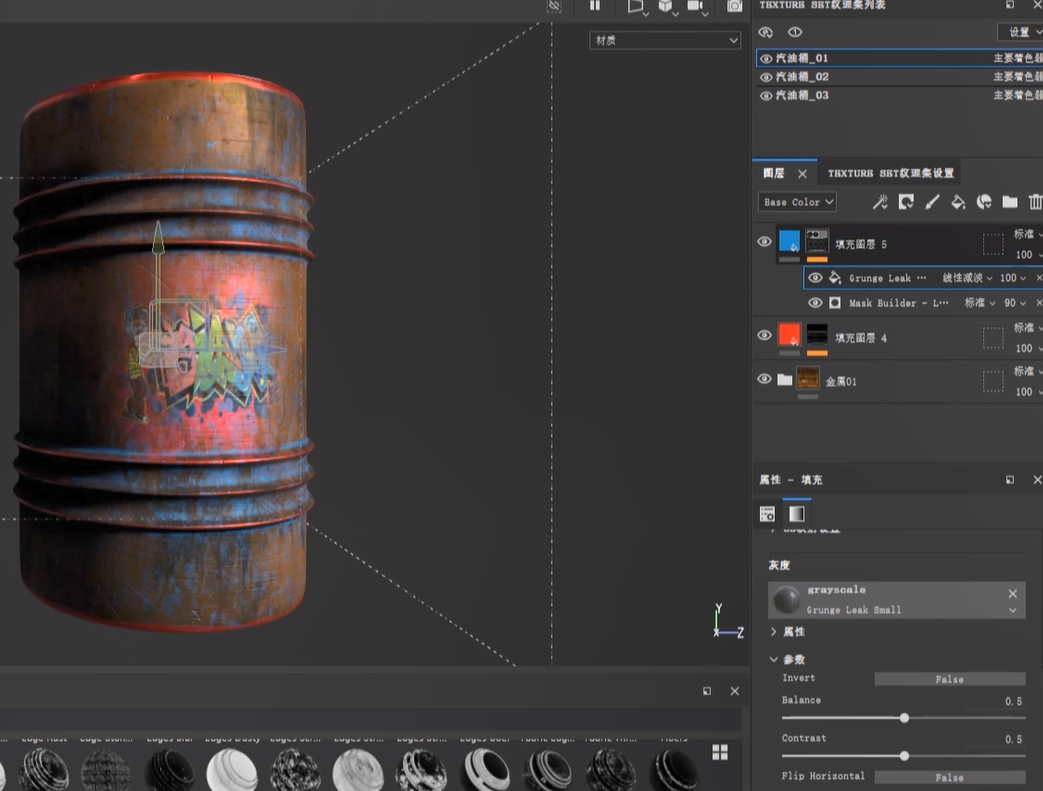Screen dimensions: 1043x791
Task: Toggle visibility of 汽油桶_02 texture set
Action: coord(766,77)
